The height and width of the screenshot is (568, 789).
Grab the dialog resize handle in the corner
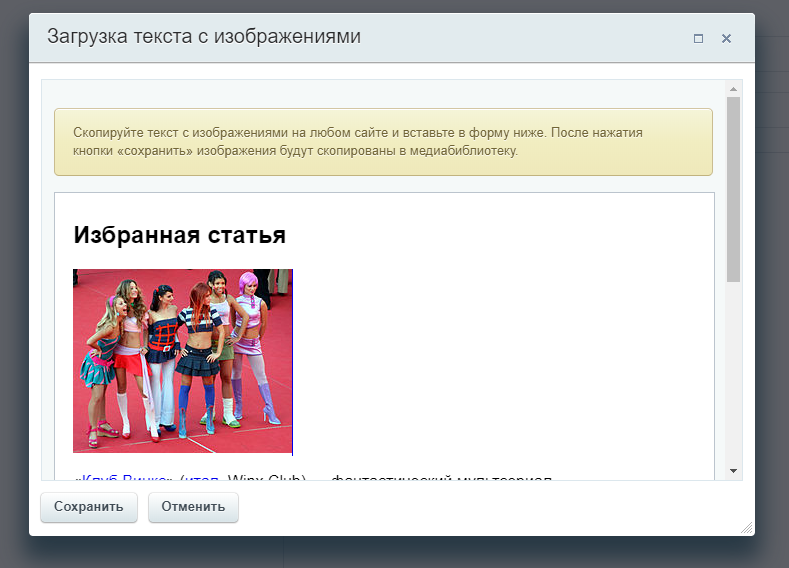coord(746,527)
